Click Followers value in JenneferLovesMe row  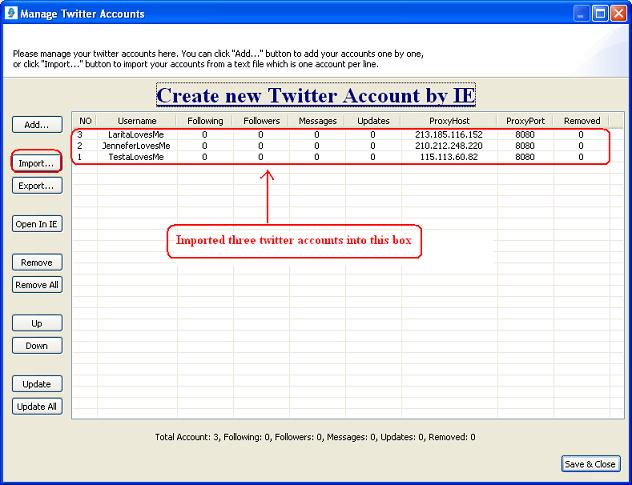click(261, 146)
